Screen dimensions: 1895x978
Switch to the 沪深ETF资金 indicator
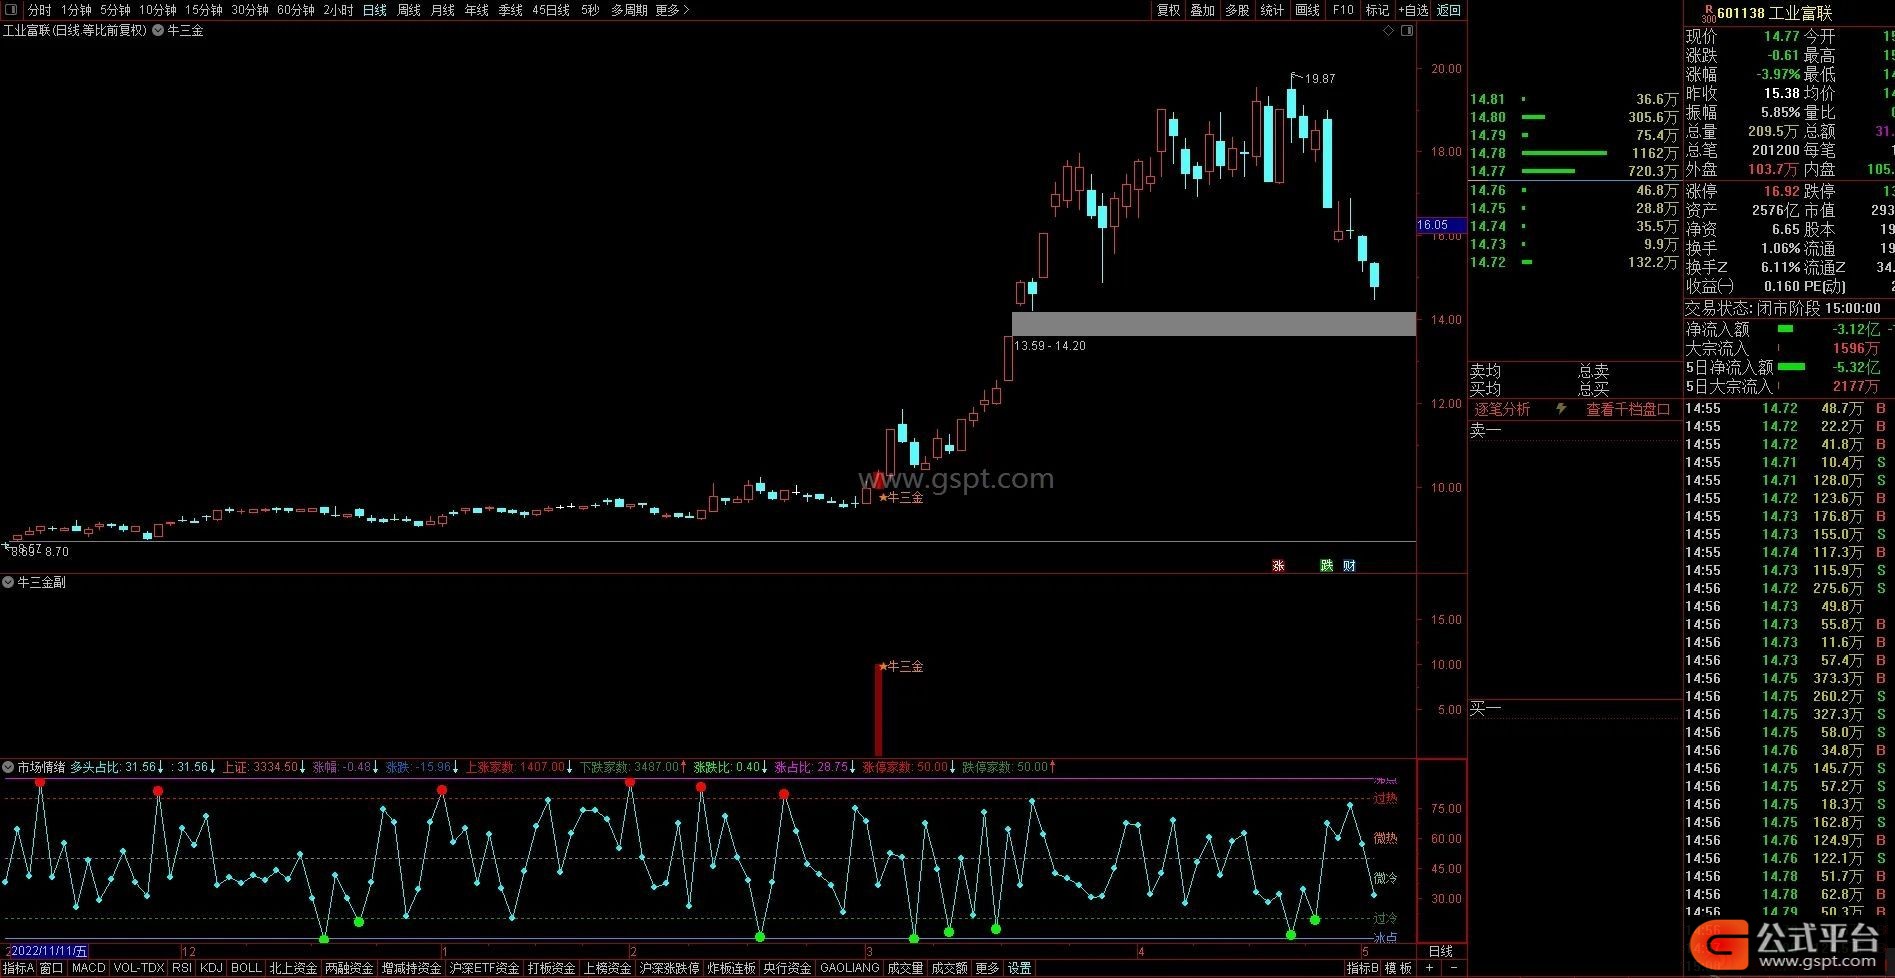click(x=485, y=968)
